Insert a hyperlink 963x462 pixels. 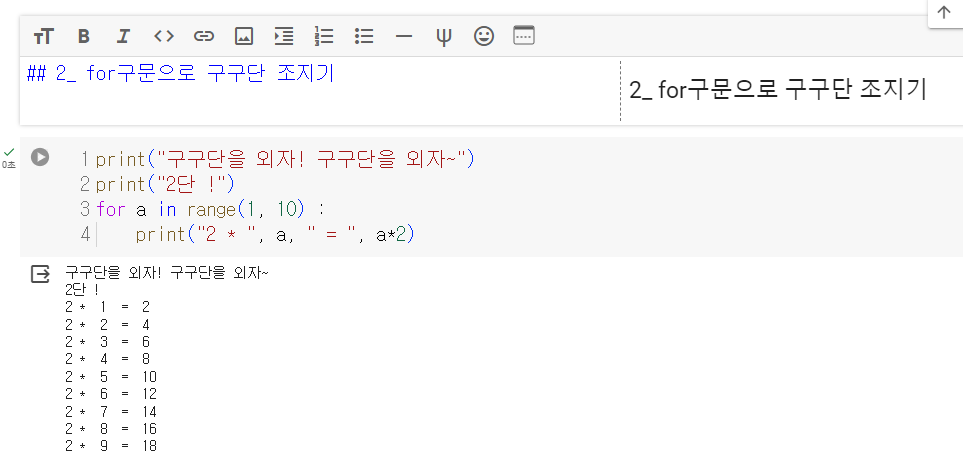click(203, 36)
